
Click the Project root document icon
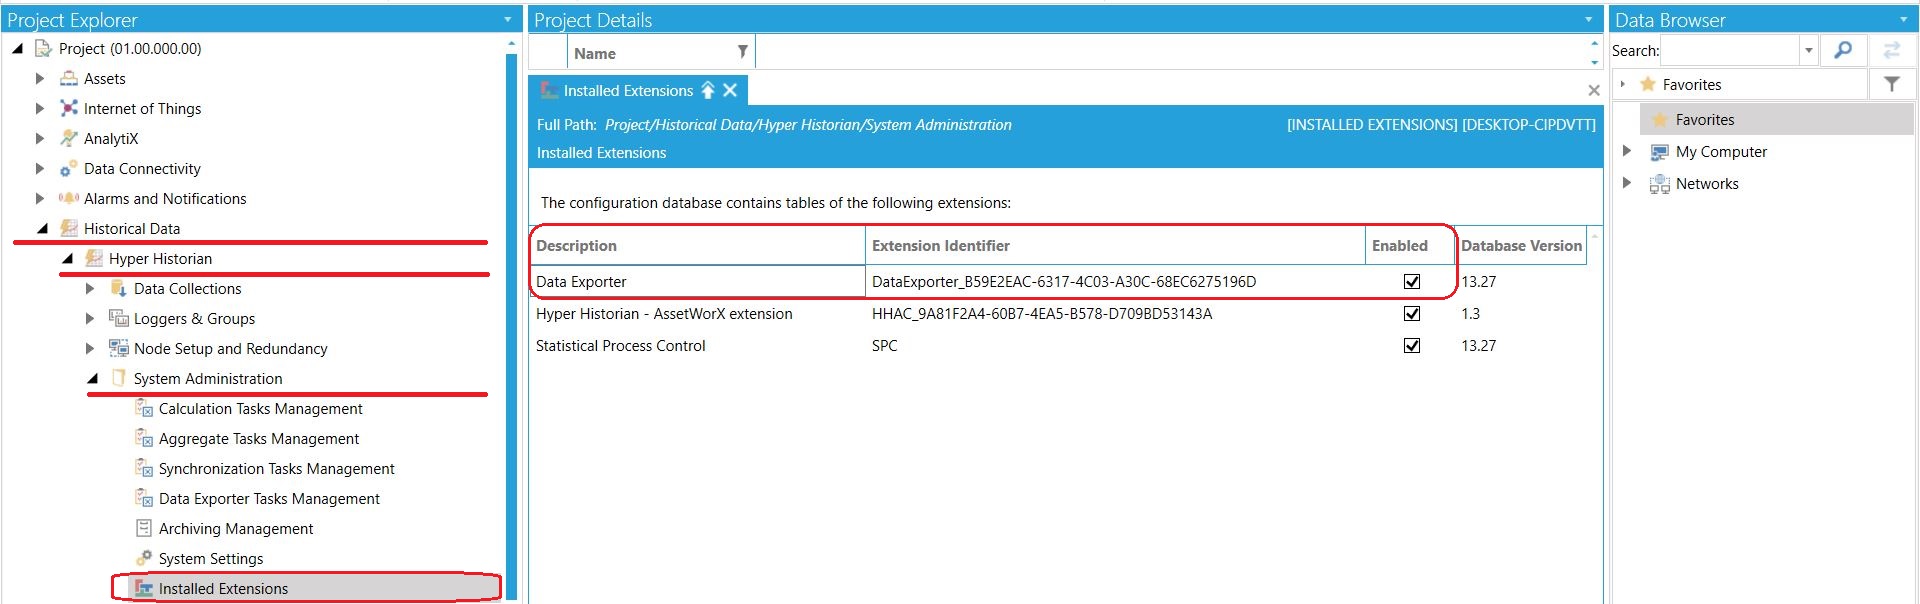[x=43, y=48]
